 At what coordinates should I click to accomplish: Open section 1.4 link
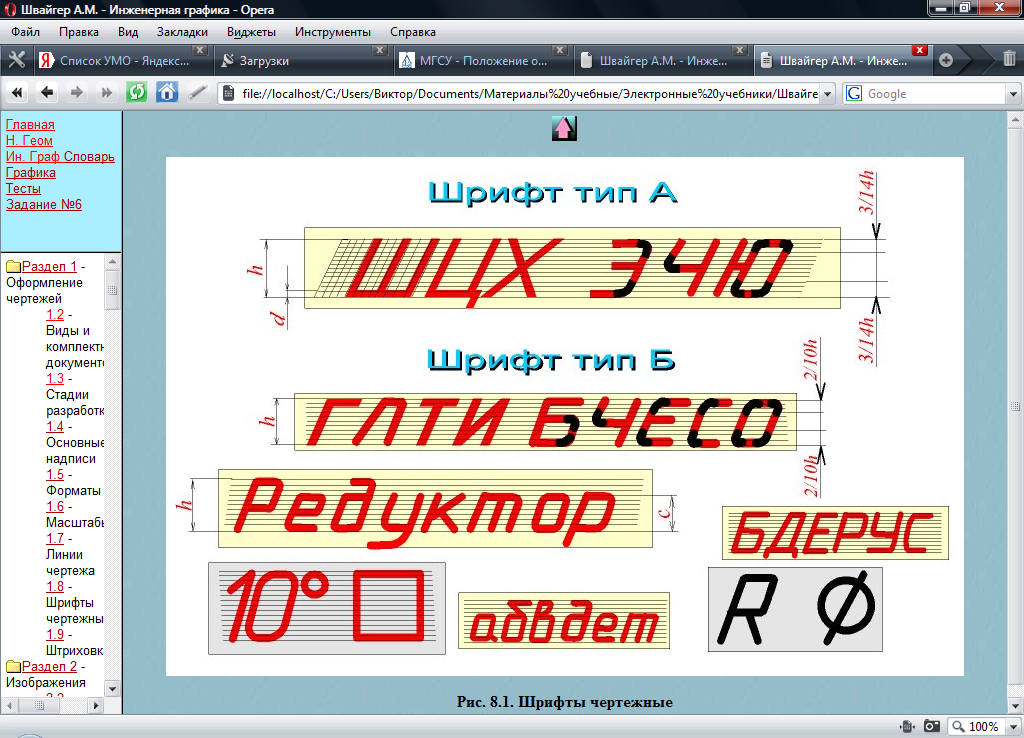click(x=55, y=426)
